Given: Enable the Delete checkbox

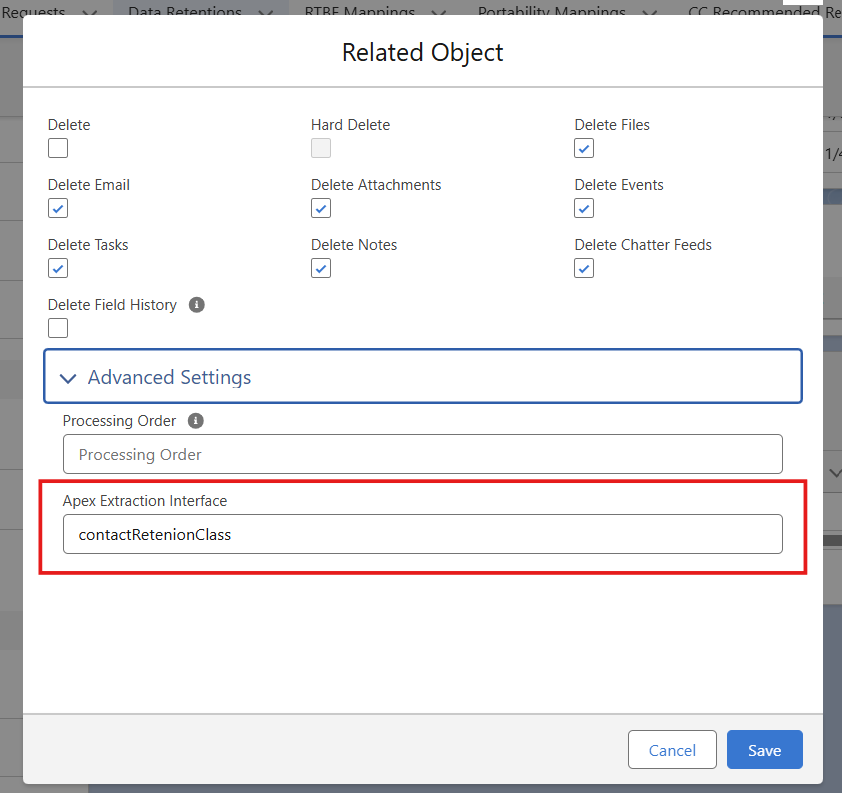Looking at the screenshot, I should 58,148.
